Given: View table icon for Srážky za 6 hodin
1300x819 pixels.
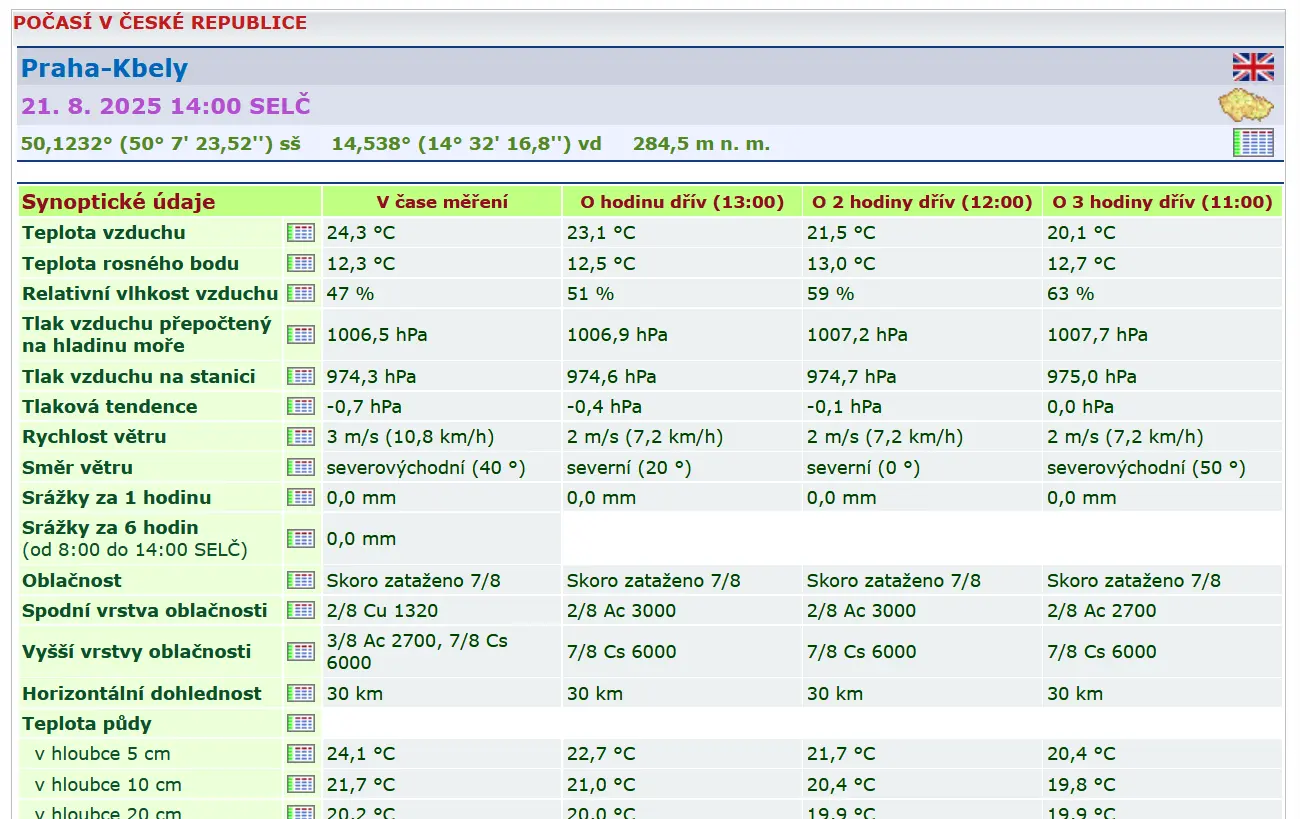Looking at the screenshot, I should [300, 538].
